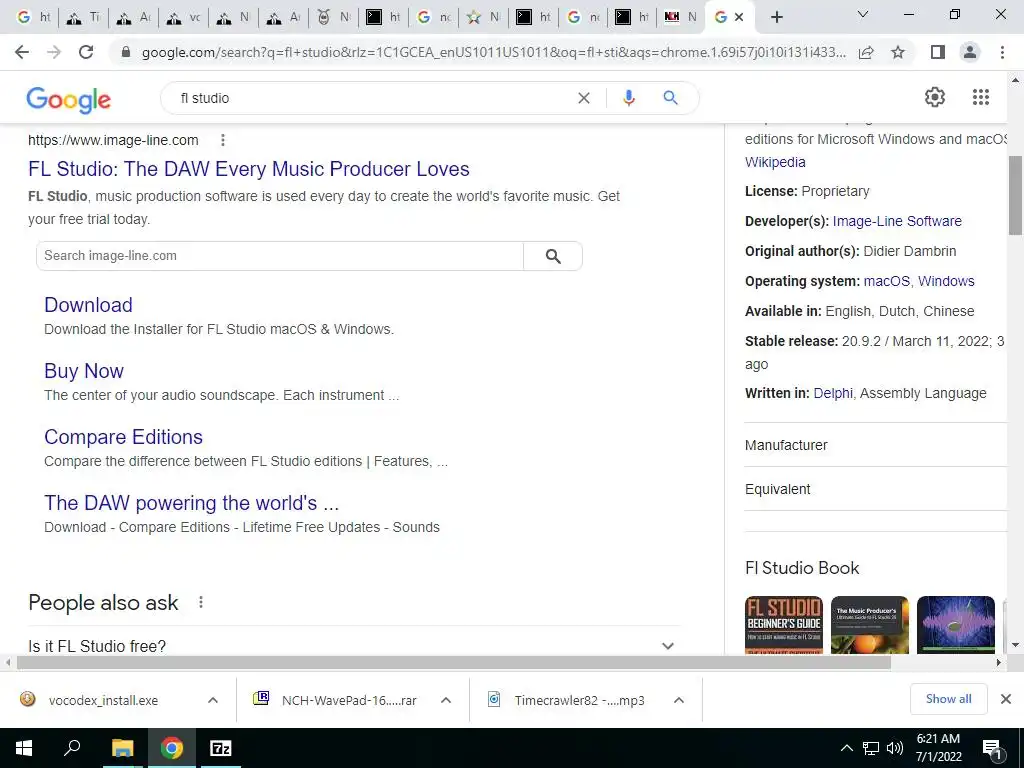Follow the Image-Line Software developer link
Screen dimensions: 1024x768
[897, 221]
